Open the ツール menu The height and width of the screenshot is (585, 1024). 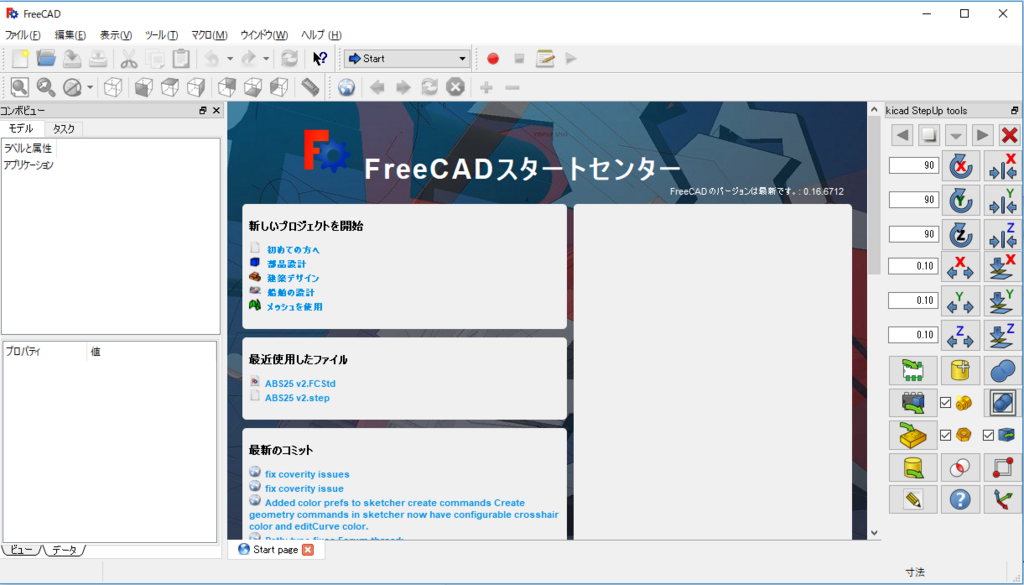[161, 35]
